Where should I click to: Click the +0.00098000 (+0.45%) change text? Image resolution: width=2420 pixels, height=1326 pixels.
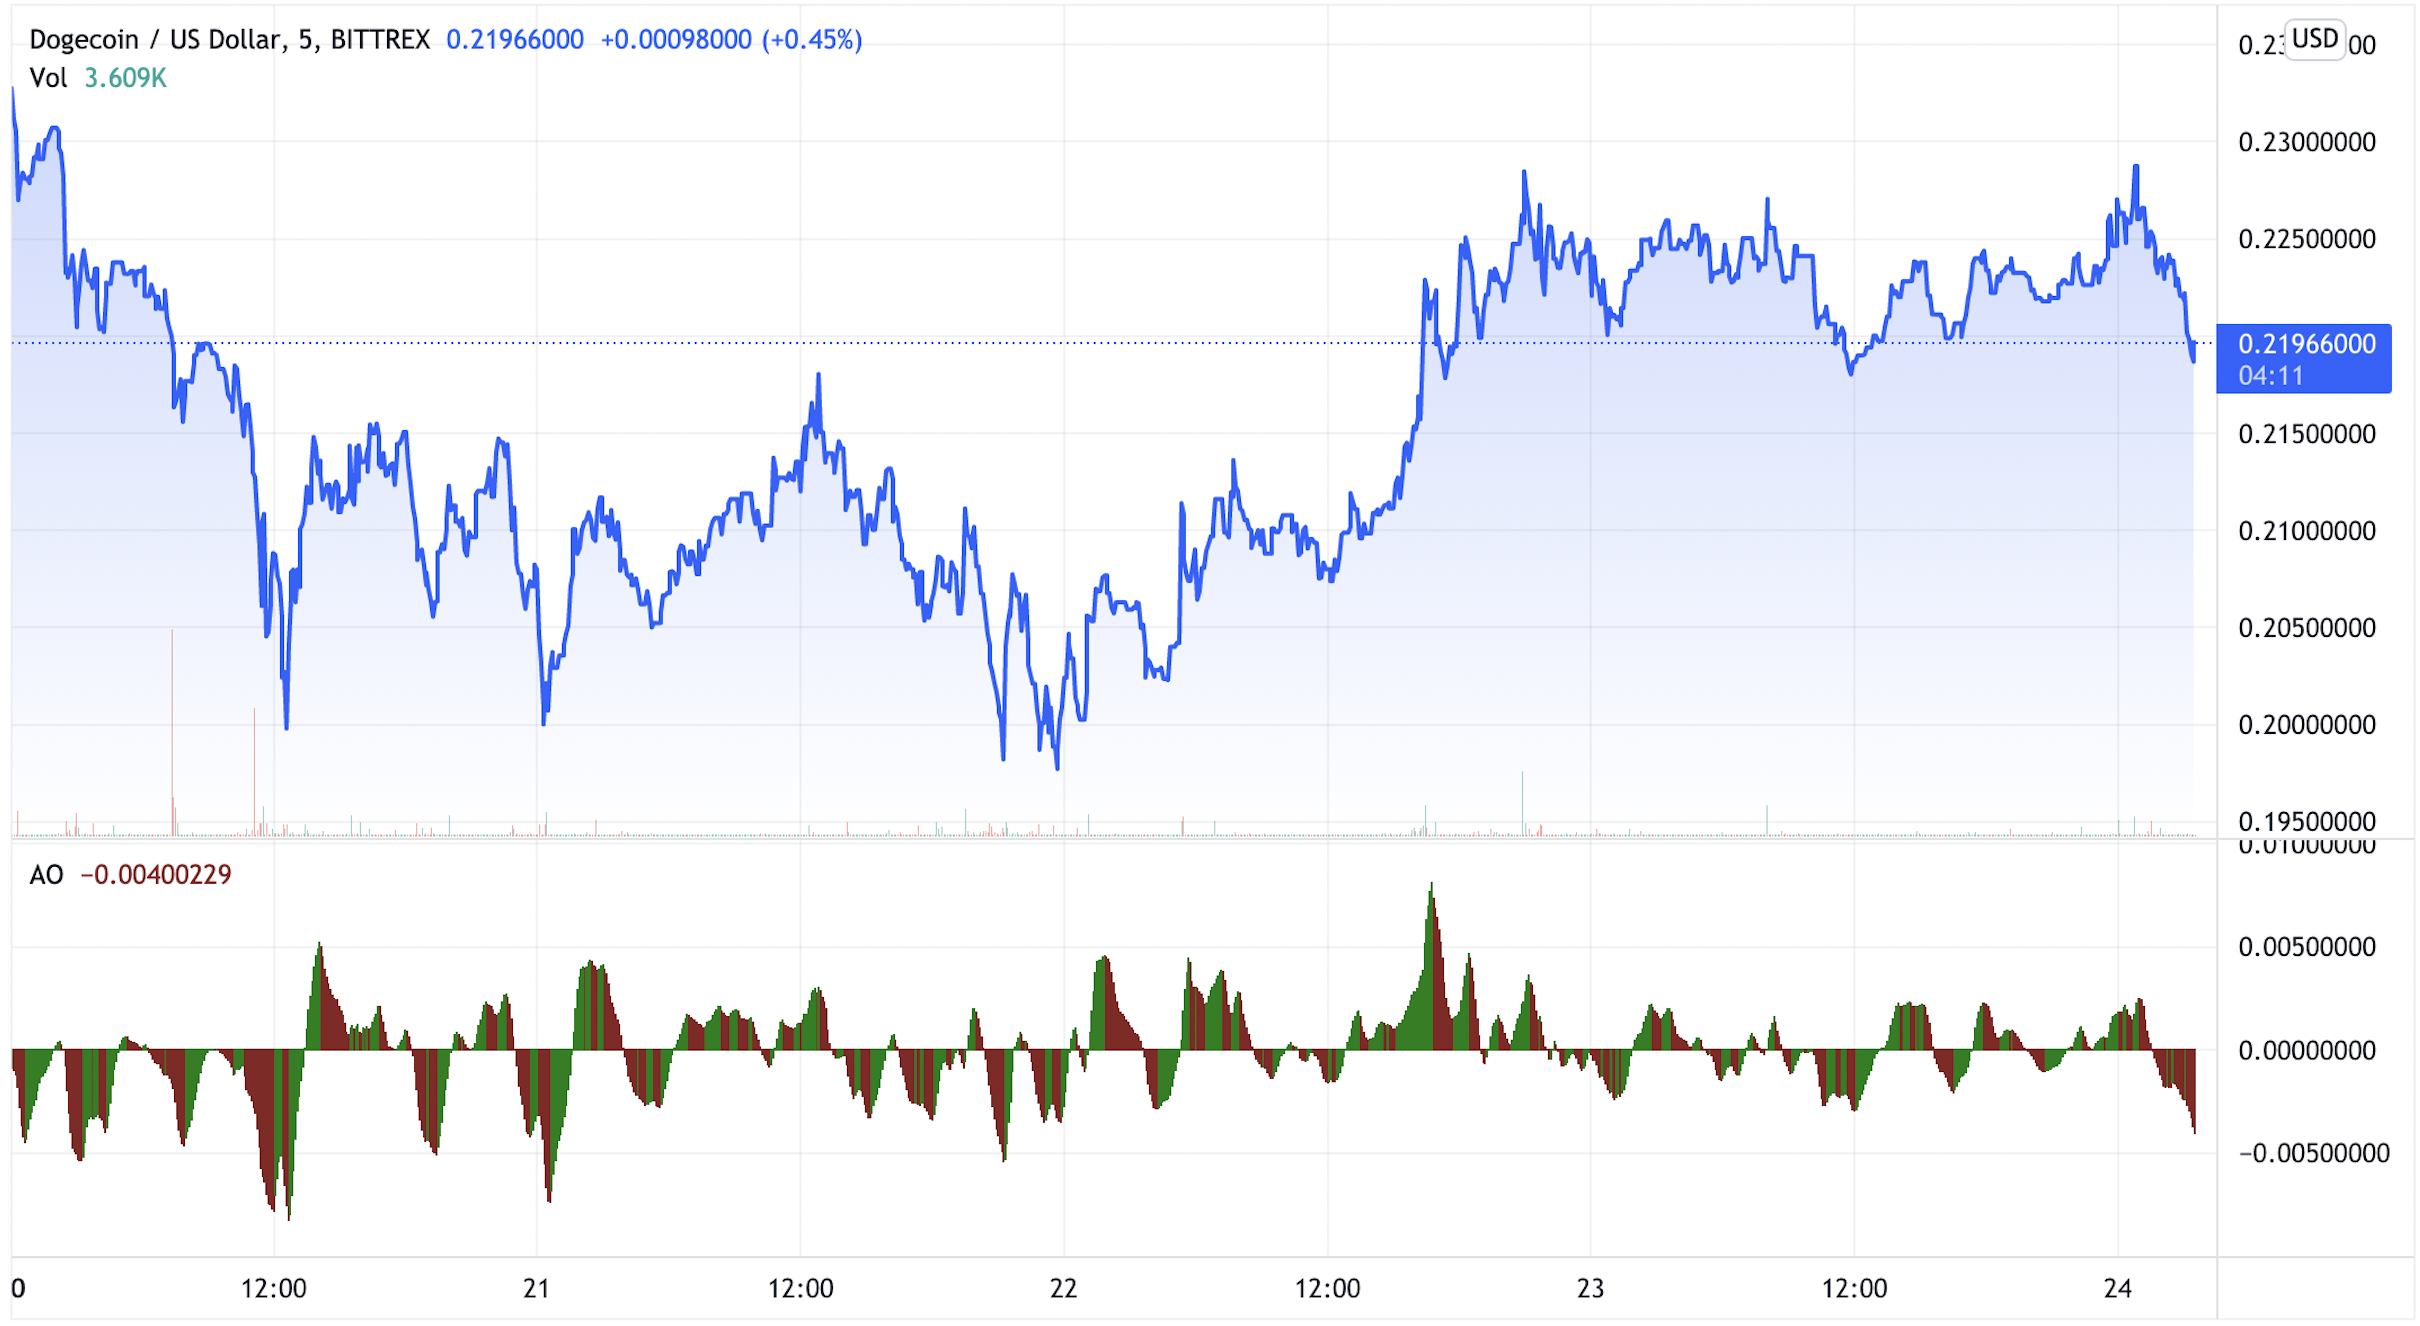point(730,40)
